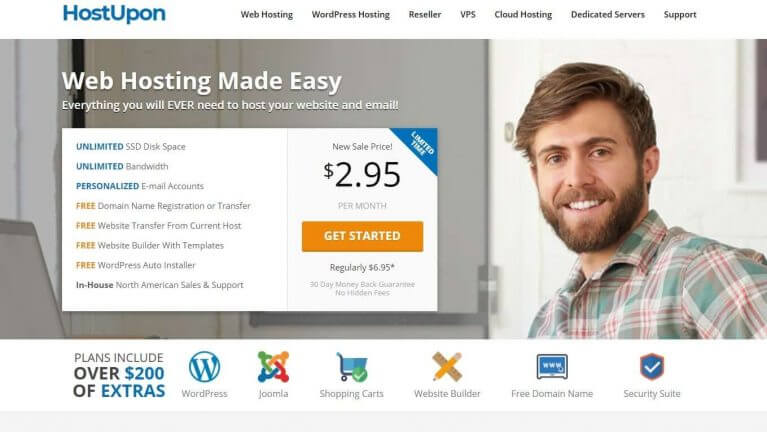Click Free Domain Name Registration or Transfer feature
Image resolution: width=767 pixels, height=432 pixels.
tap(163, 206)
